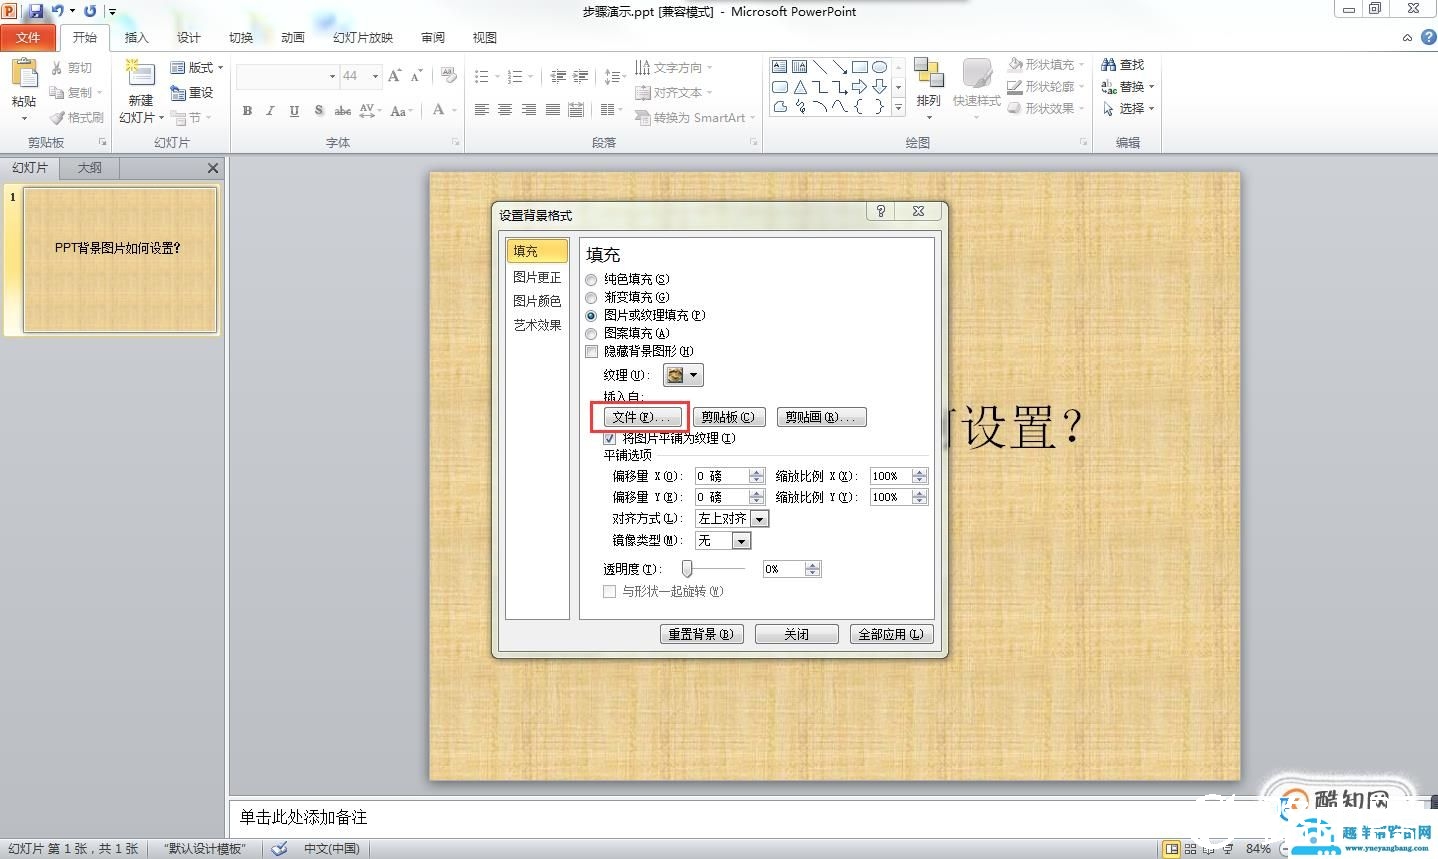Switch to the 艺术效果 tab in dialog
1438x859 pixels.
click(537, 325)
